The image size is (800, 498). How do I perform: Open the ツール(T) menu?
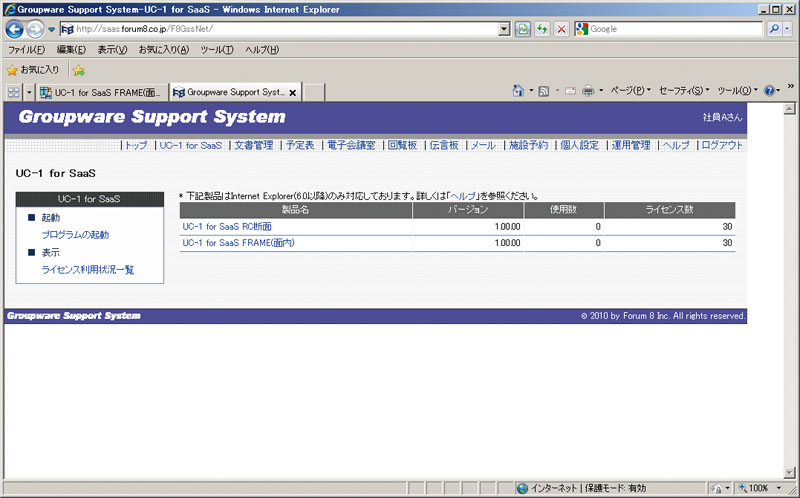(217, 49)
